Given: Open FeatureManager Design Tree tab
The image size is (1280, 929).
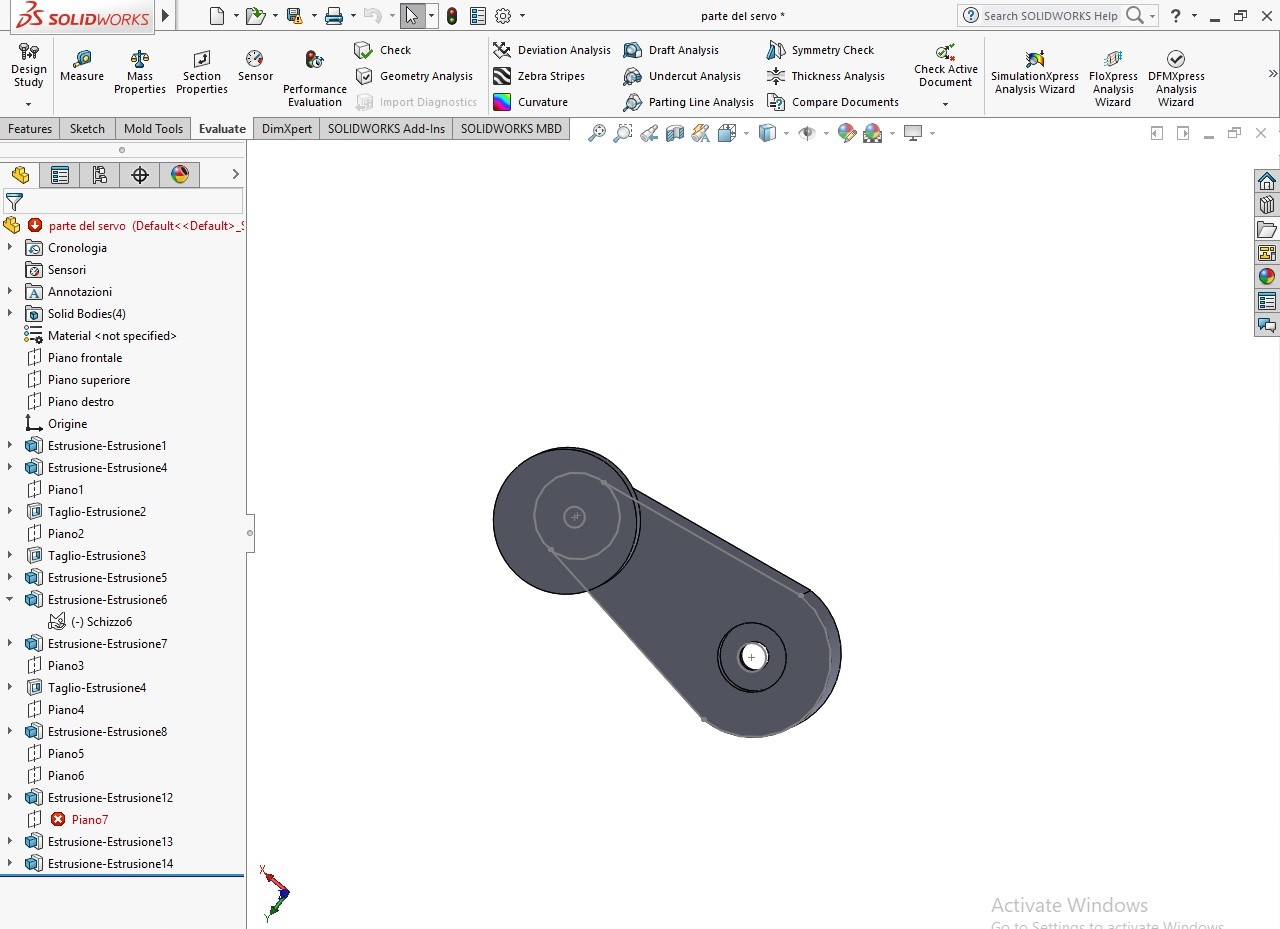Looking at the screenshot, I should [x=20, y=175].
